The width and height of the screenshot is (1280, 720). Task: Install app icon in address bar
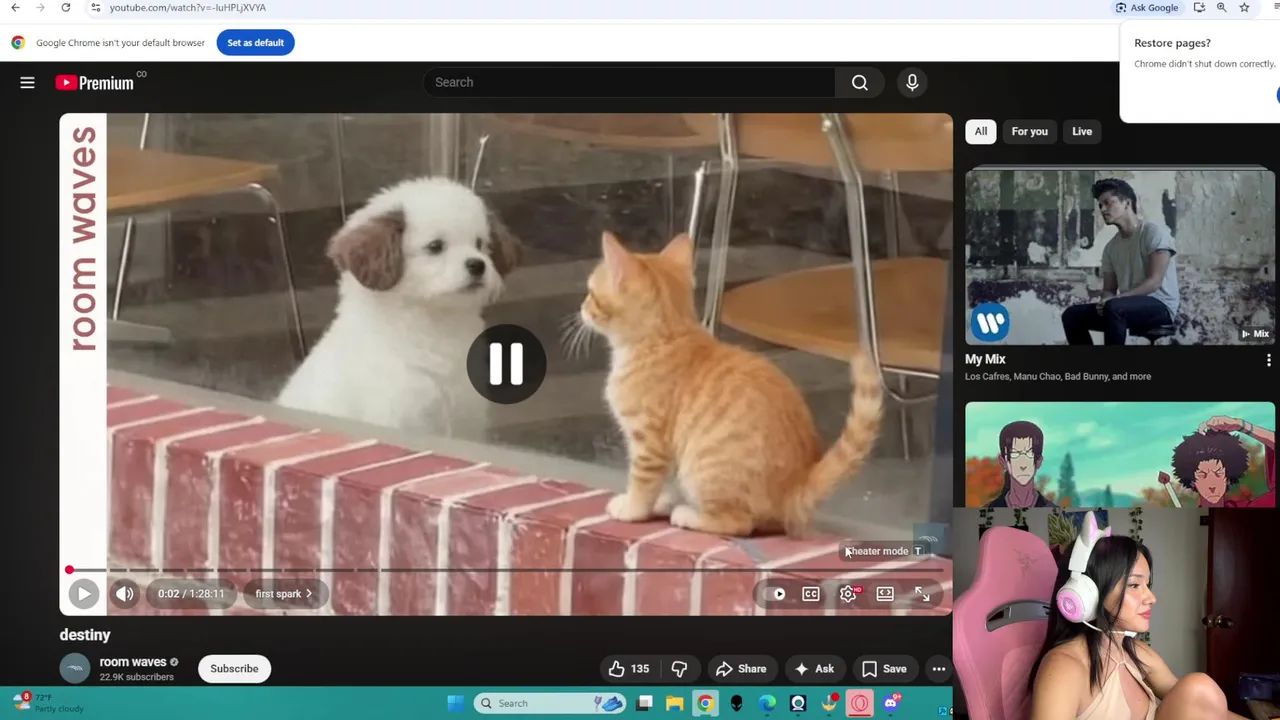coord(1199,7)
